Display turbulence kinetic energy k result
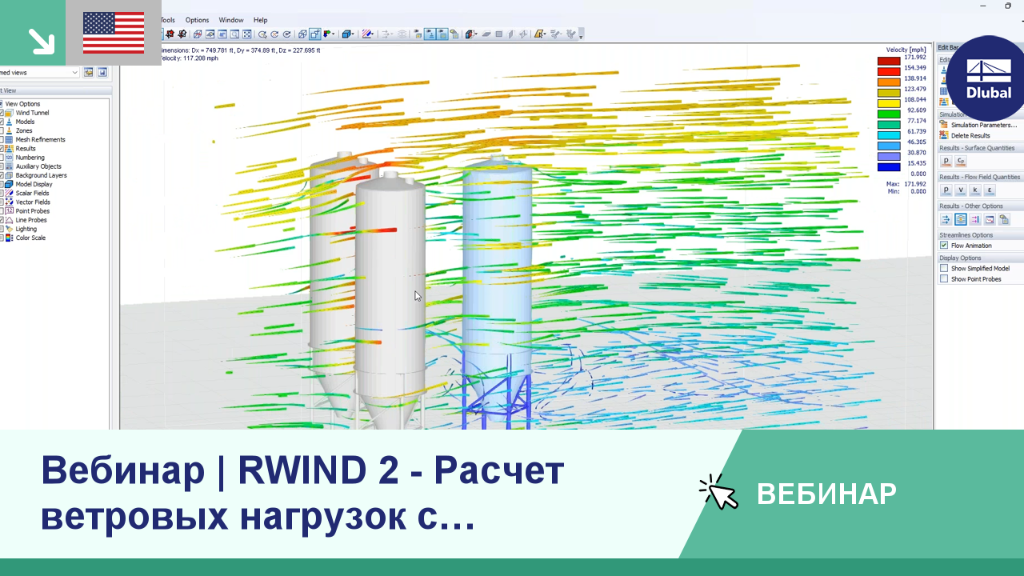This screenshot has height=576, width=1024. tap(975, 190)
